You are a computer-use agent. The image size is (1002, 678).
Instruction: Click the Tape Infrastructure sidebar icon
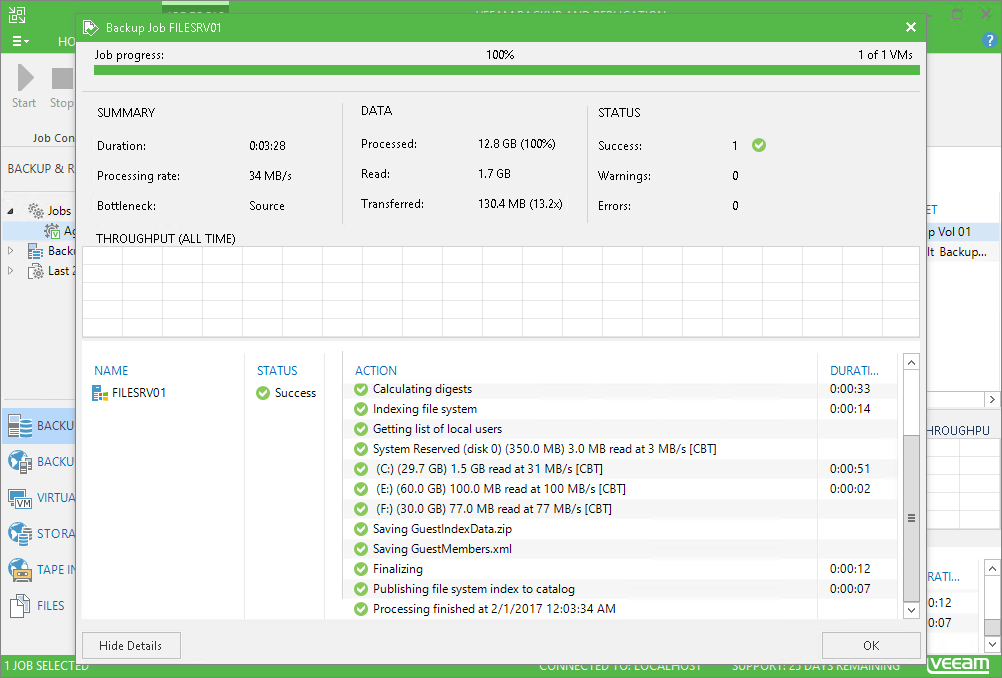(x=20, y=569)
